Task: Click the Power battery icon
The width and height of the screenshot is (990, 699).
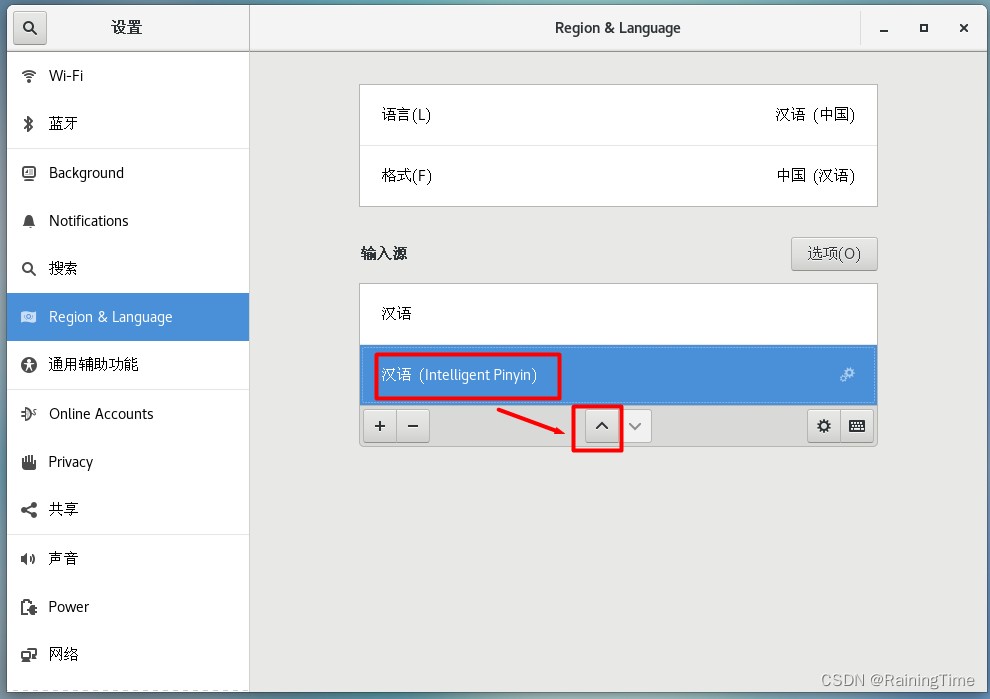Action: pyautogui.click(x=28, y=607)
